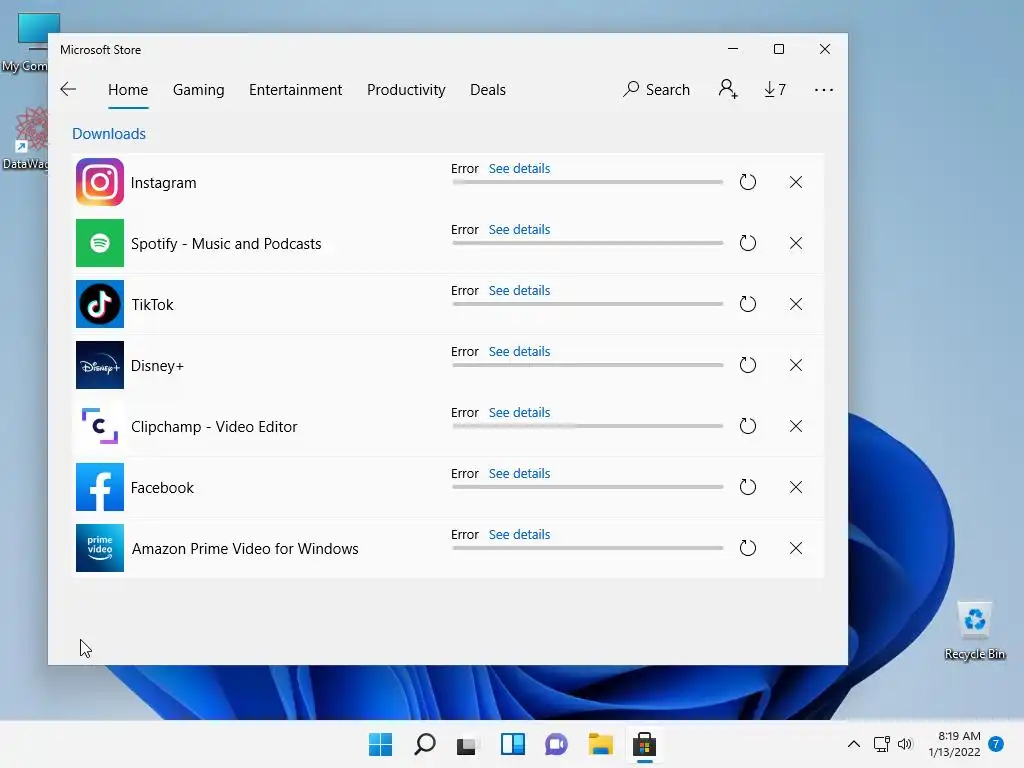This screenshot has width=1024, height=768.
Task: Click the Clipchamp progress bar
Action: click(588, 426)
